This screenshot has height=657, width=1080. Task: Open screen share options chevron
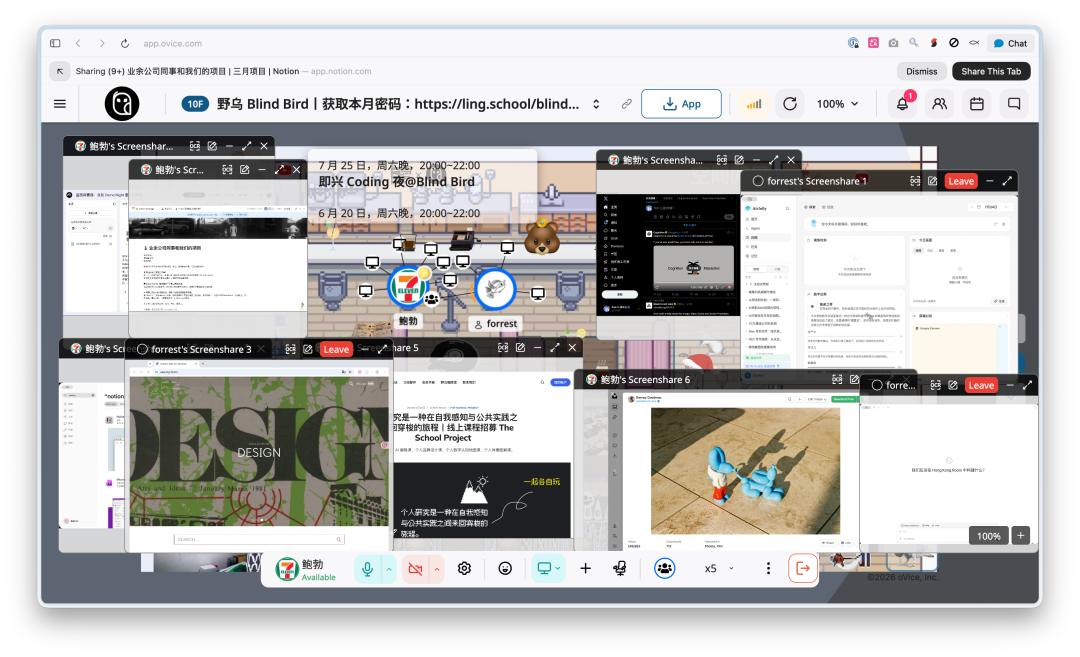point(558,568)
